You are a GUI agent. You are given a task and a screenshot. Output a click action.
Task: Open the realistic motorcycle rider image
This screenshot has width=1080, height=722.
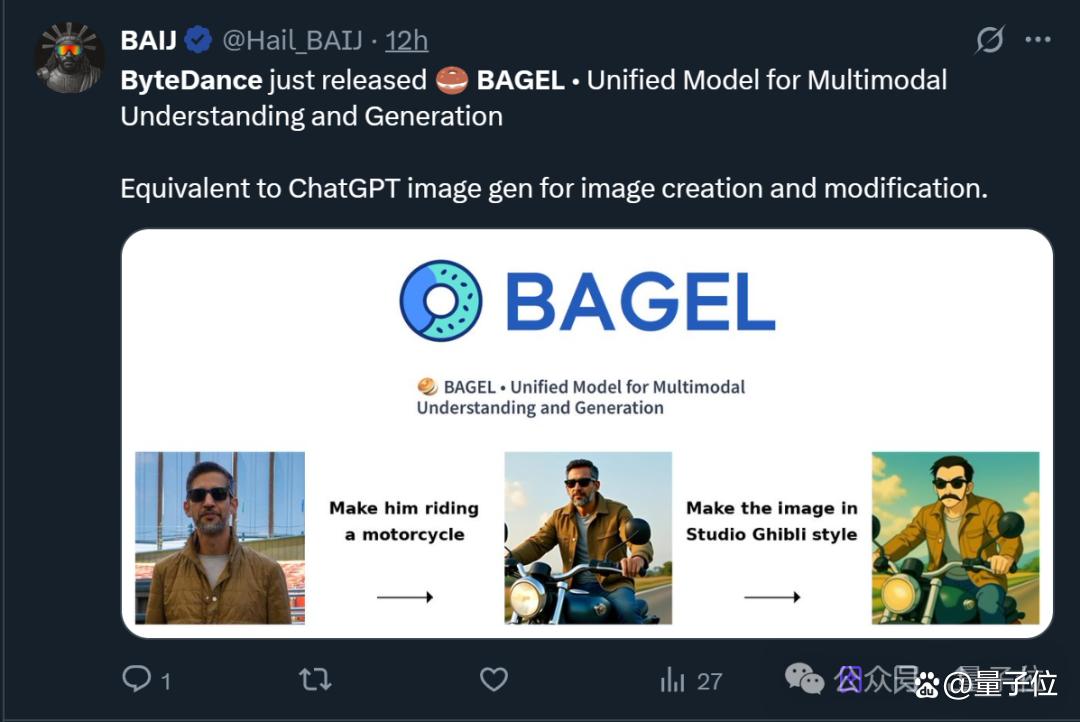588,538
